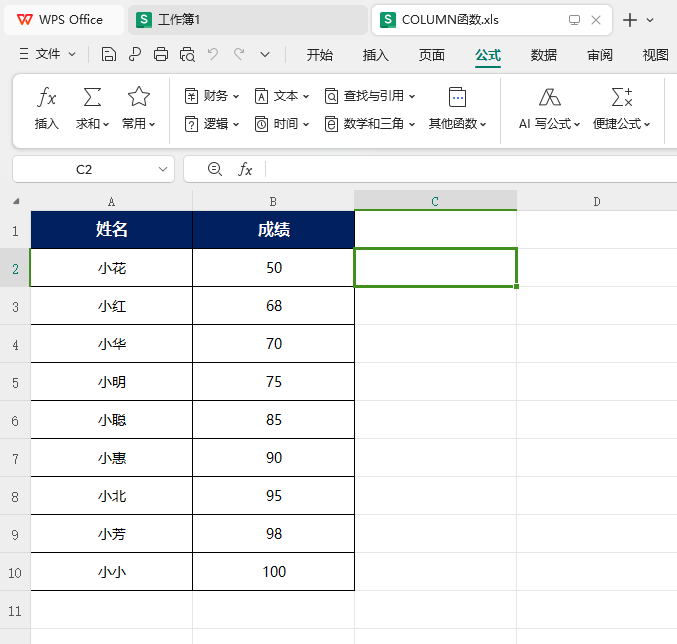Click the cell with score 100

273,571
